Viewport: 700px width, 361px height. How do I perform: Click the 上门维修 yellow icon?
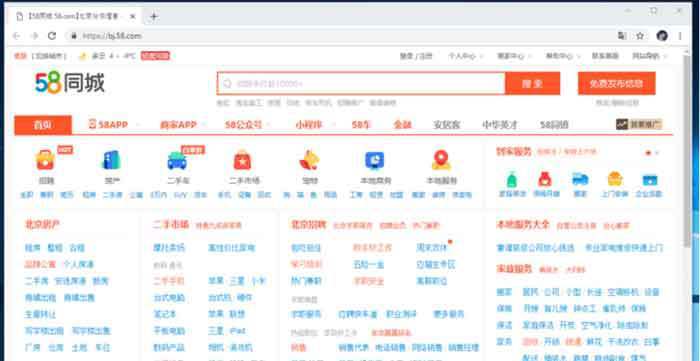click(x=615, y=178)
